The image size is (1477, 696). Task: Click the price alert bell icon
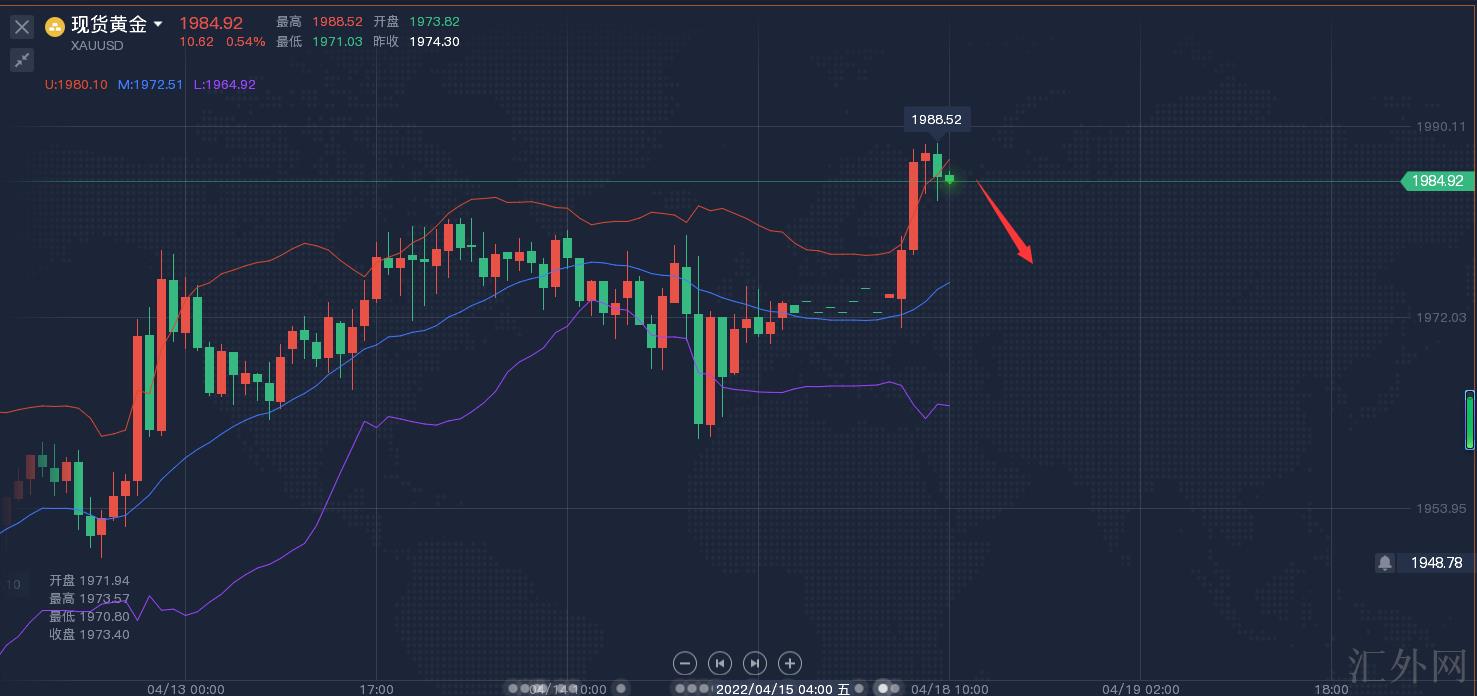[1385, 563]
